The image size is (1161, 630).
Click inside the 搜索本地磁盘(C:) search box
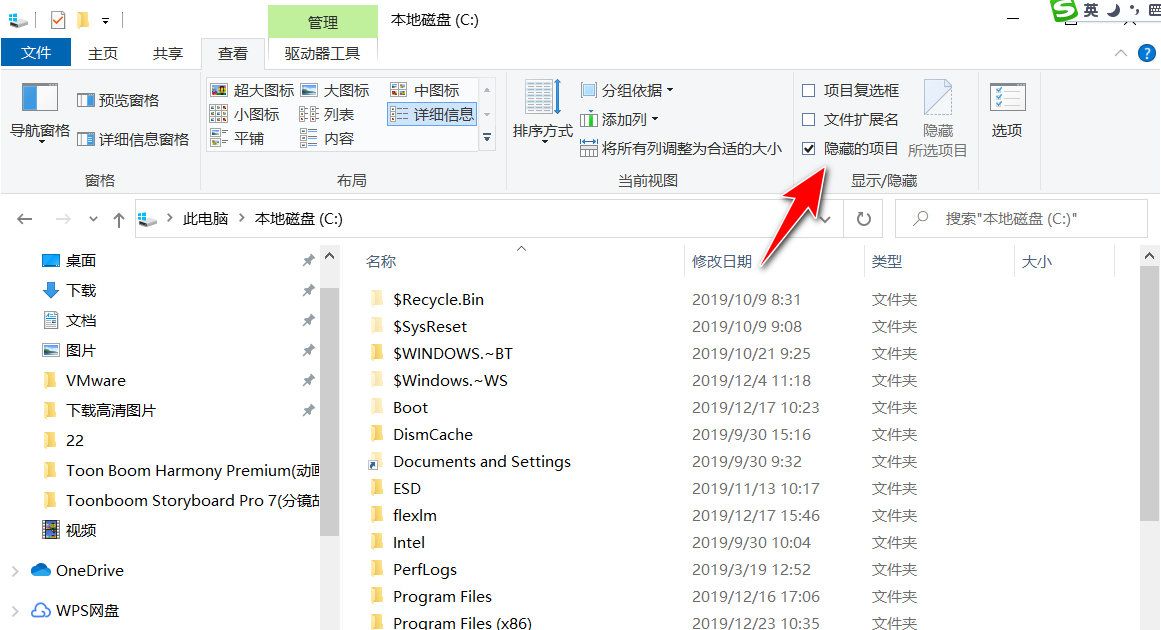click(1020, 218)
